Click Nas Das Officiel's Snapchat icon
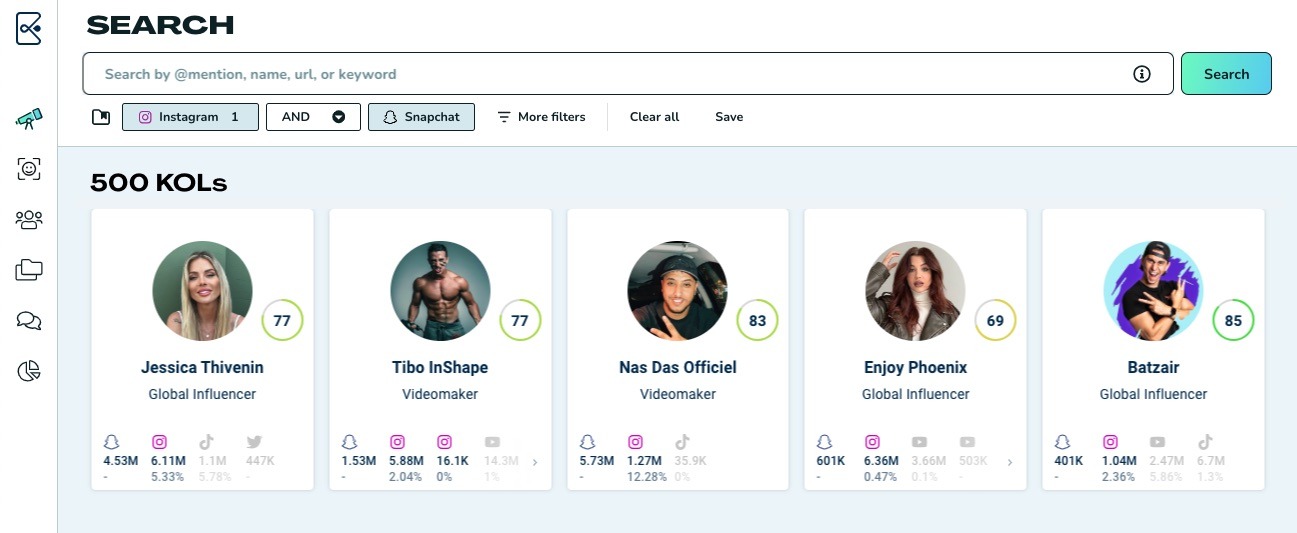Screen dimensions: 1297x533 pos(587,441)
